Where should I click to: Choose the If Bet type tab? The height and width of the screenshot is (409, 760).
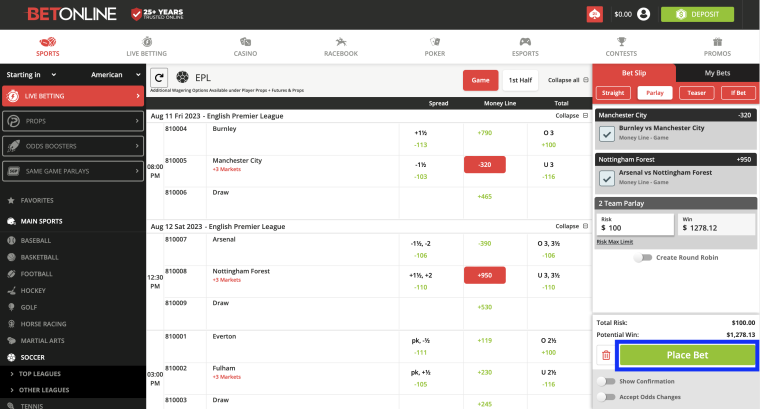pos(738,93)
